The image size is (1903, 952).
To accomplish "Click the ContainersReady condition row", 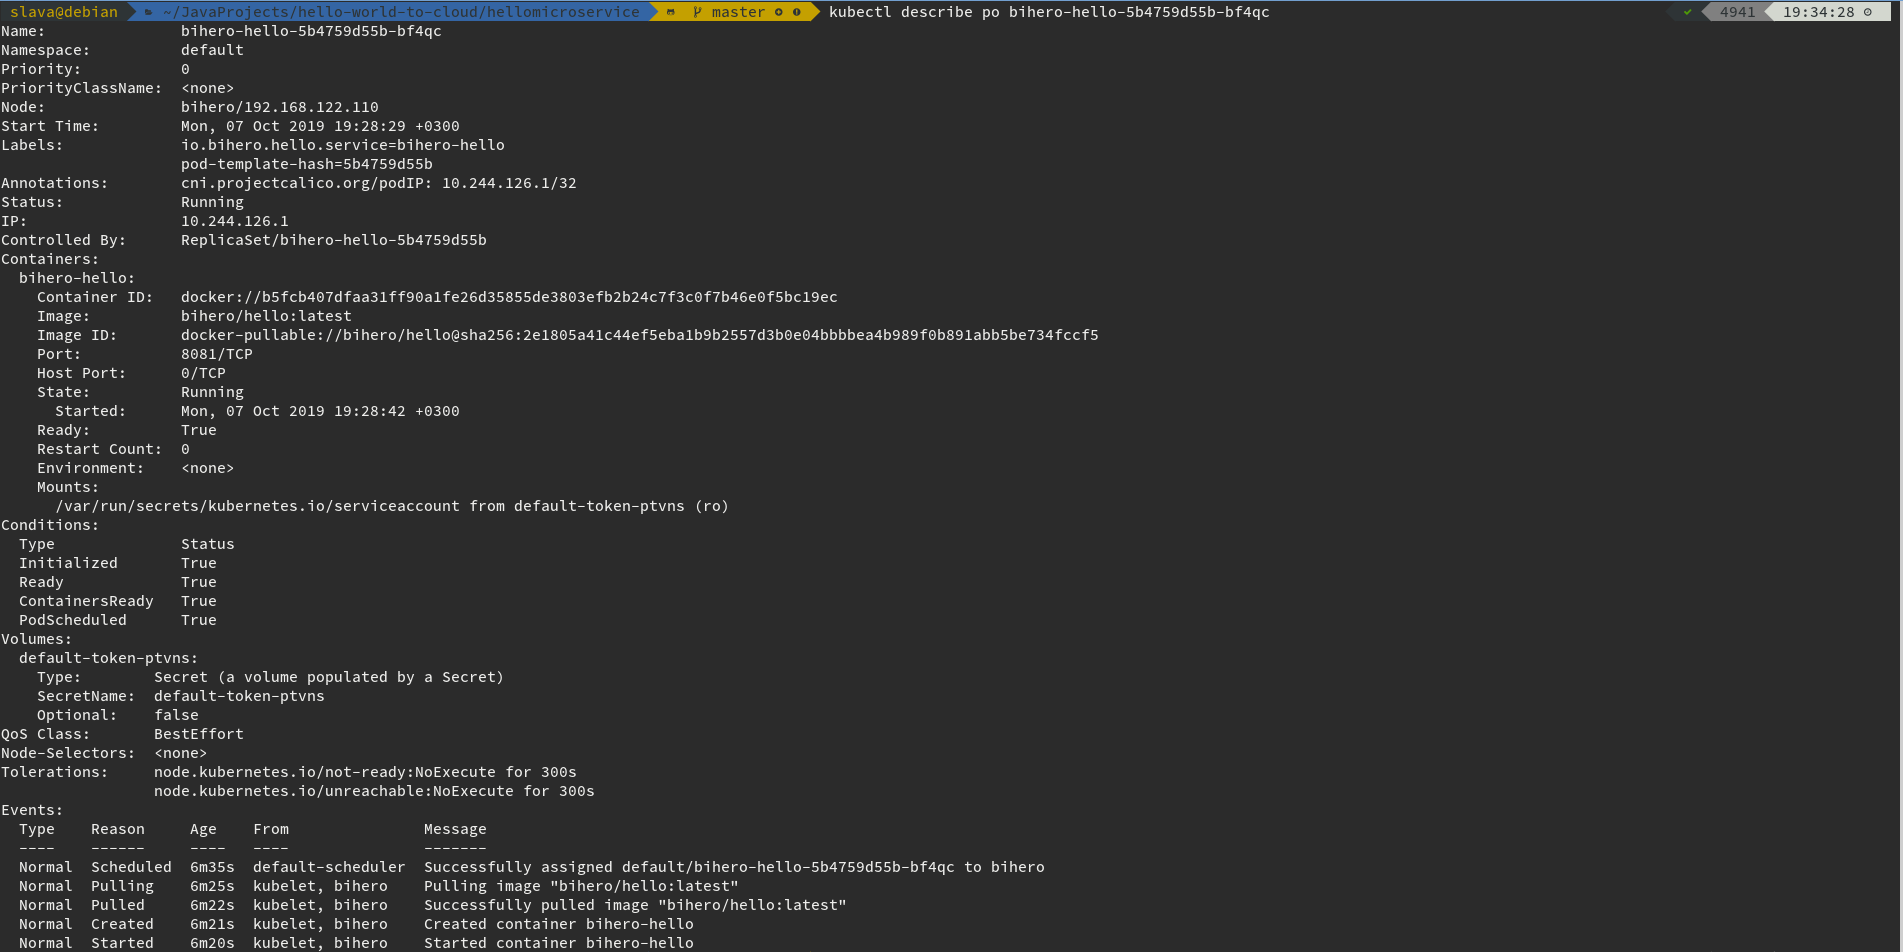I will 118,601.
